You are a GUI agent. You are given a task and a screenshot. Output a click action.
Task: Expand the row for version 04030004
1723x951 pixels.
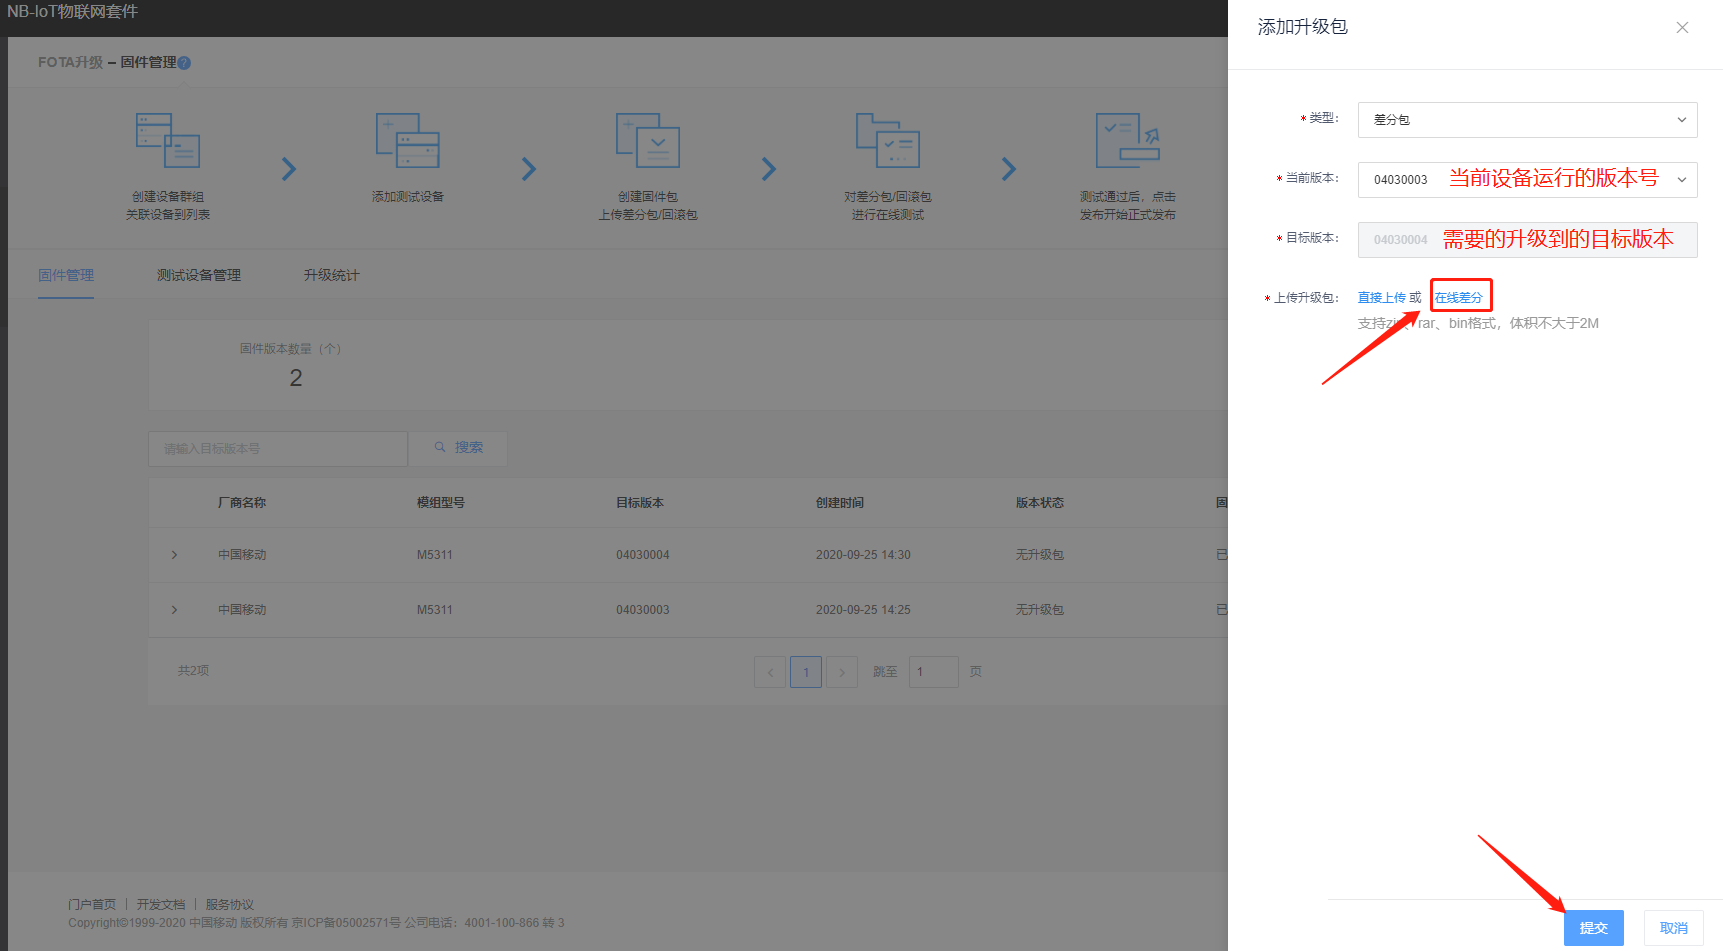pyautogui.click(x=174, y=555)
